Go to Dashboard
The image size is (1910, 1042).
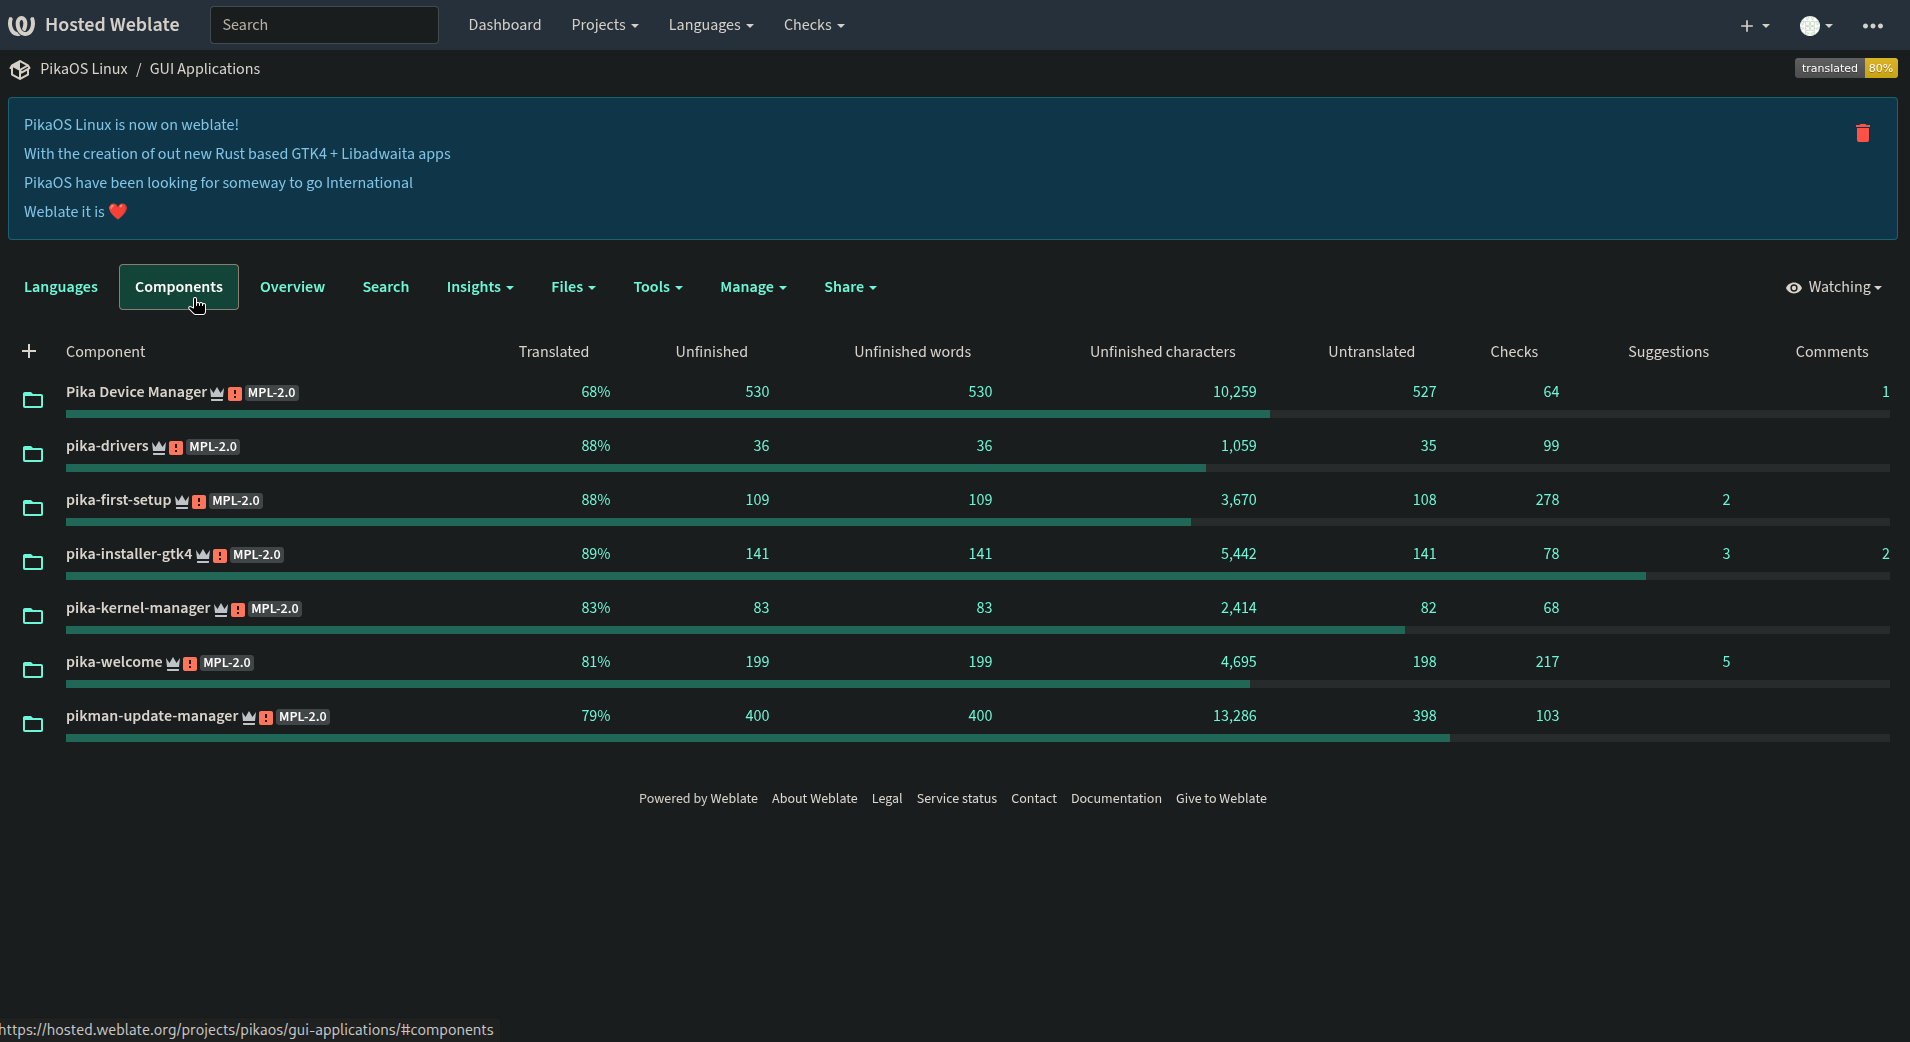[x=505, y=25]
